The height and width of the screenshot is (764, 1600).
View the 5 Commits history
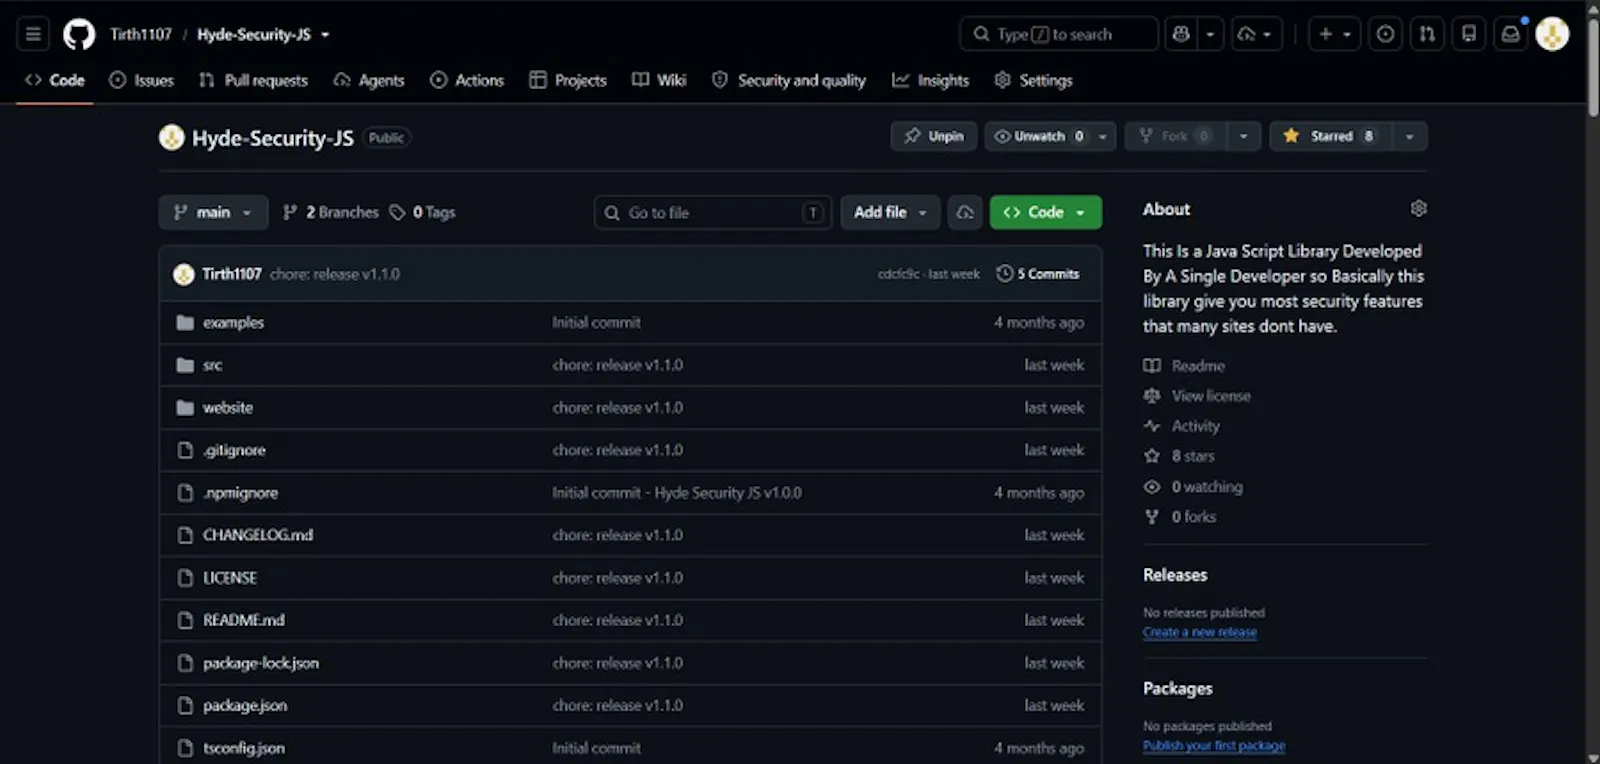pos(1038,274)
